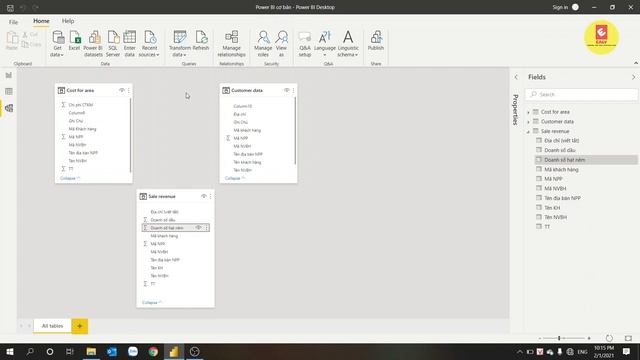Expand Customer data in Fields pane

528,122
